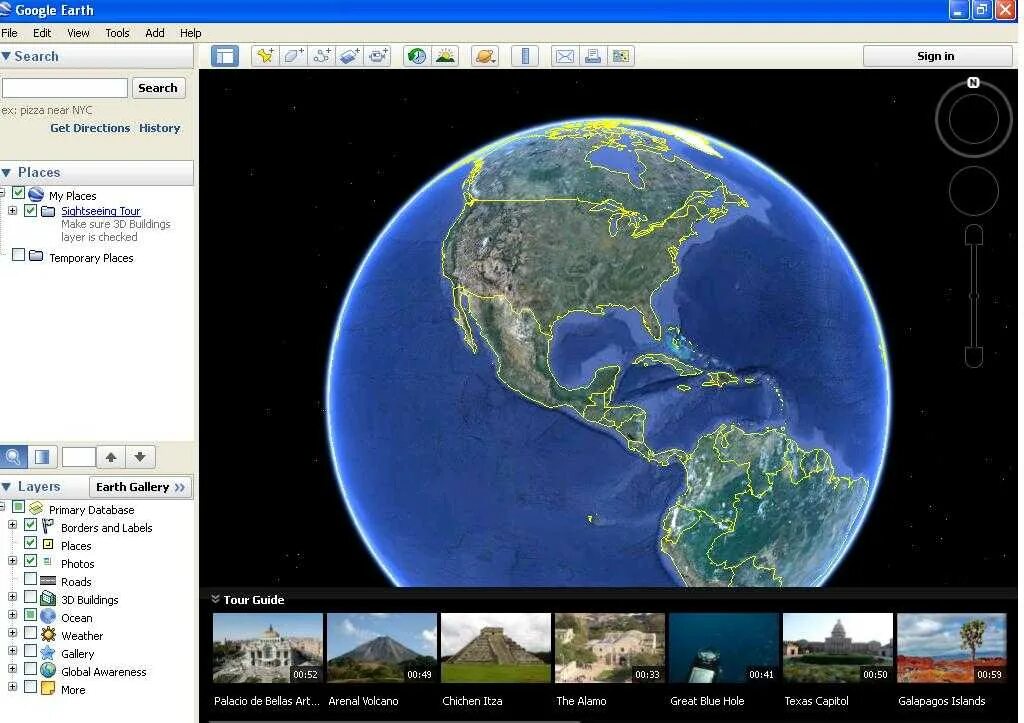Add a path from toolbar

(x=321, y=56)
